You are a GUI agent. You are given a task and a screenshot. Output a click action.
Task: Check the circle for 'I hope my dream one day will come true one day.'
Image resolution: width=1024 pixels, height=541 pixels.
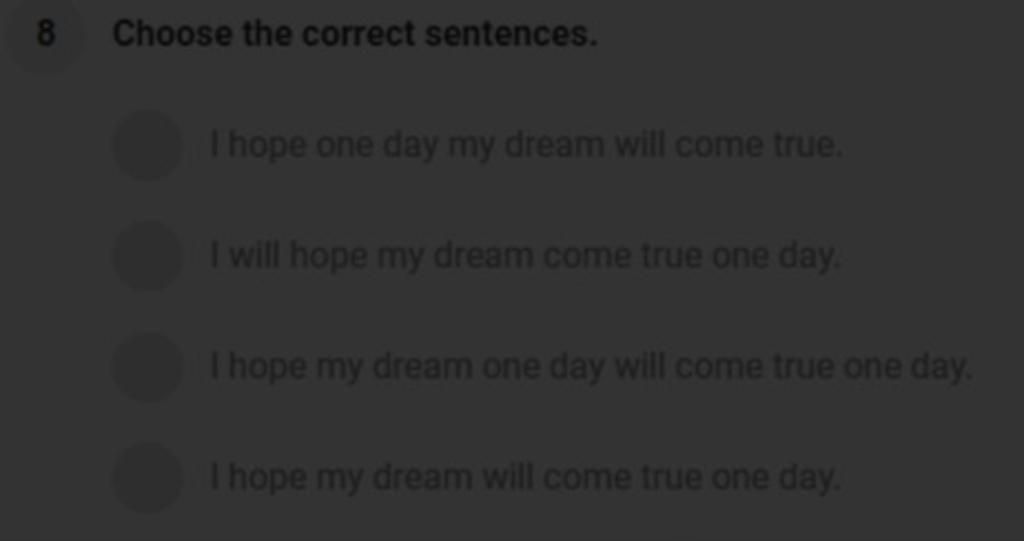click(x=148, y=367)
